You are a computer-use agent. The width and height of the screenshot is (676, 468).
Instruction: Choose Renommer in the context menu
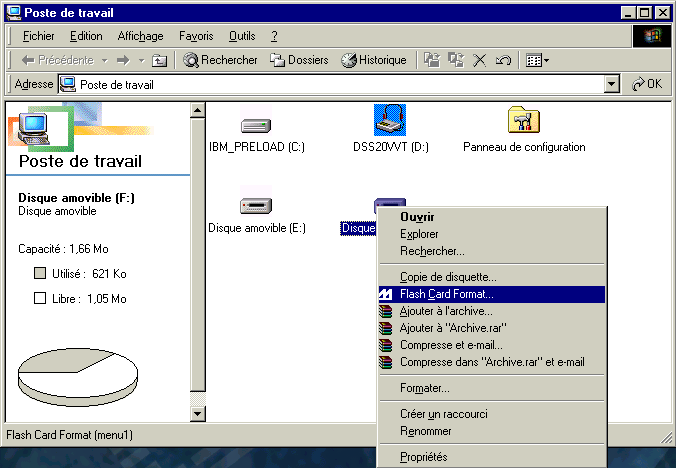coord(492,431)
